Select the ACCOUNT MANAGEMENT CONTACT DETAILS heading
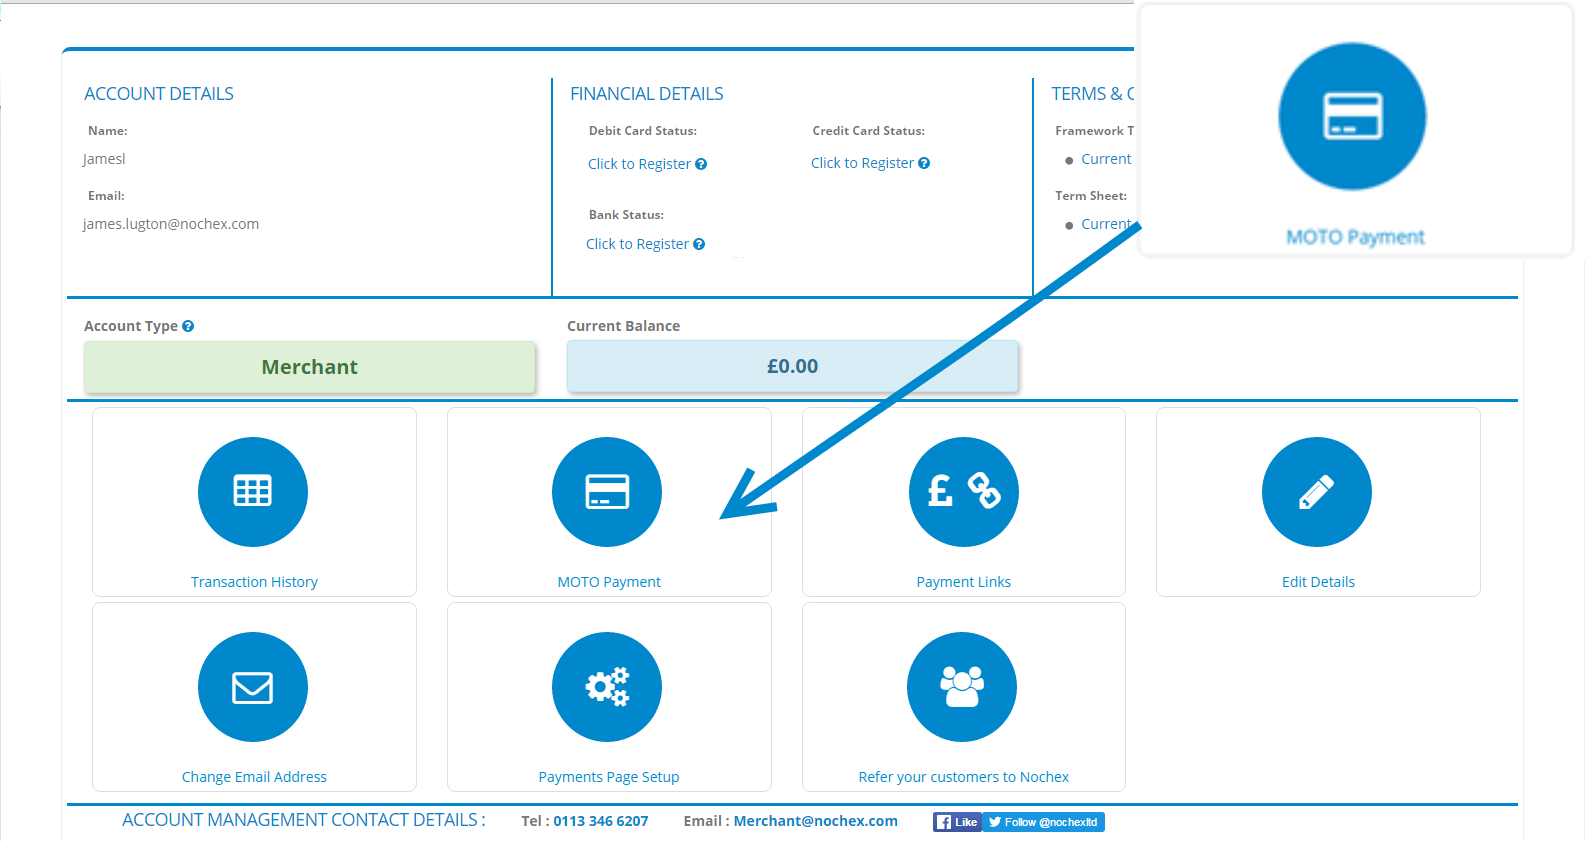This screenshot has width=1585, height=841. pos(304,820)
